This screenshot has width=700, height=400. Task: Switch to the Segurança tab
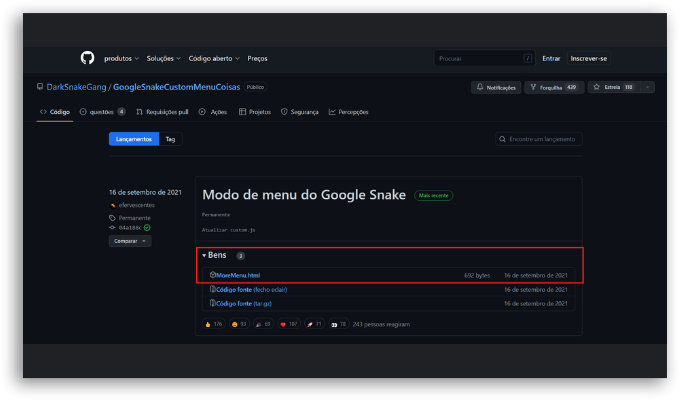point(300,112)
